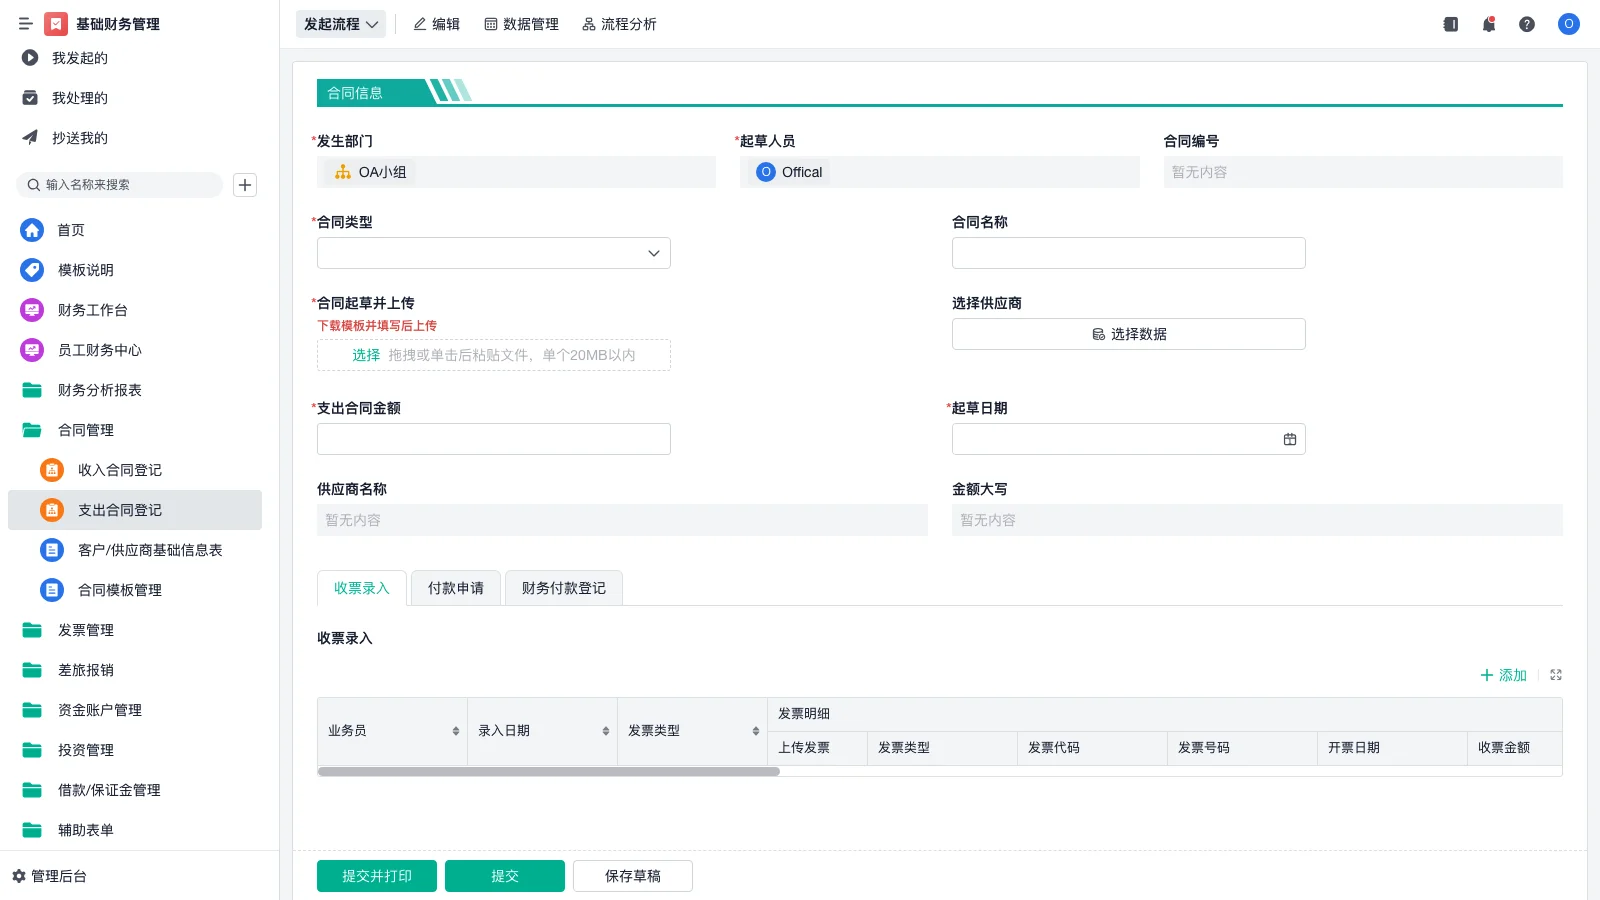
Task: Click the 收票金额 column header
Action: click(1514, 748)
